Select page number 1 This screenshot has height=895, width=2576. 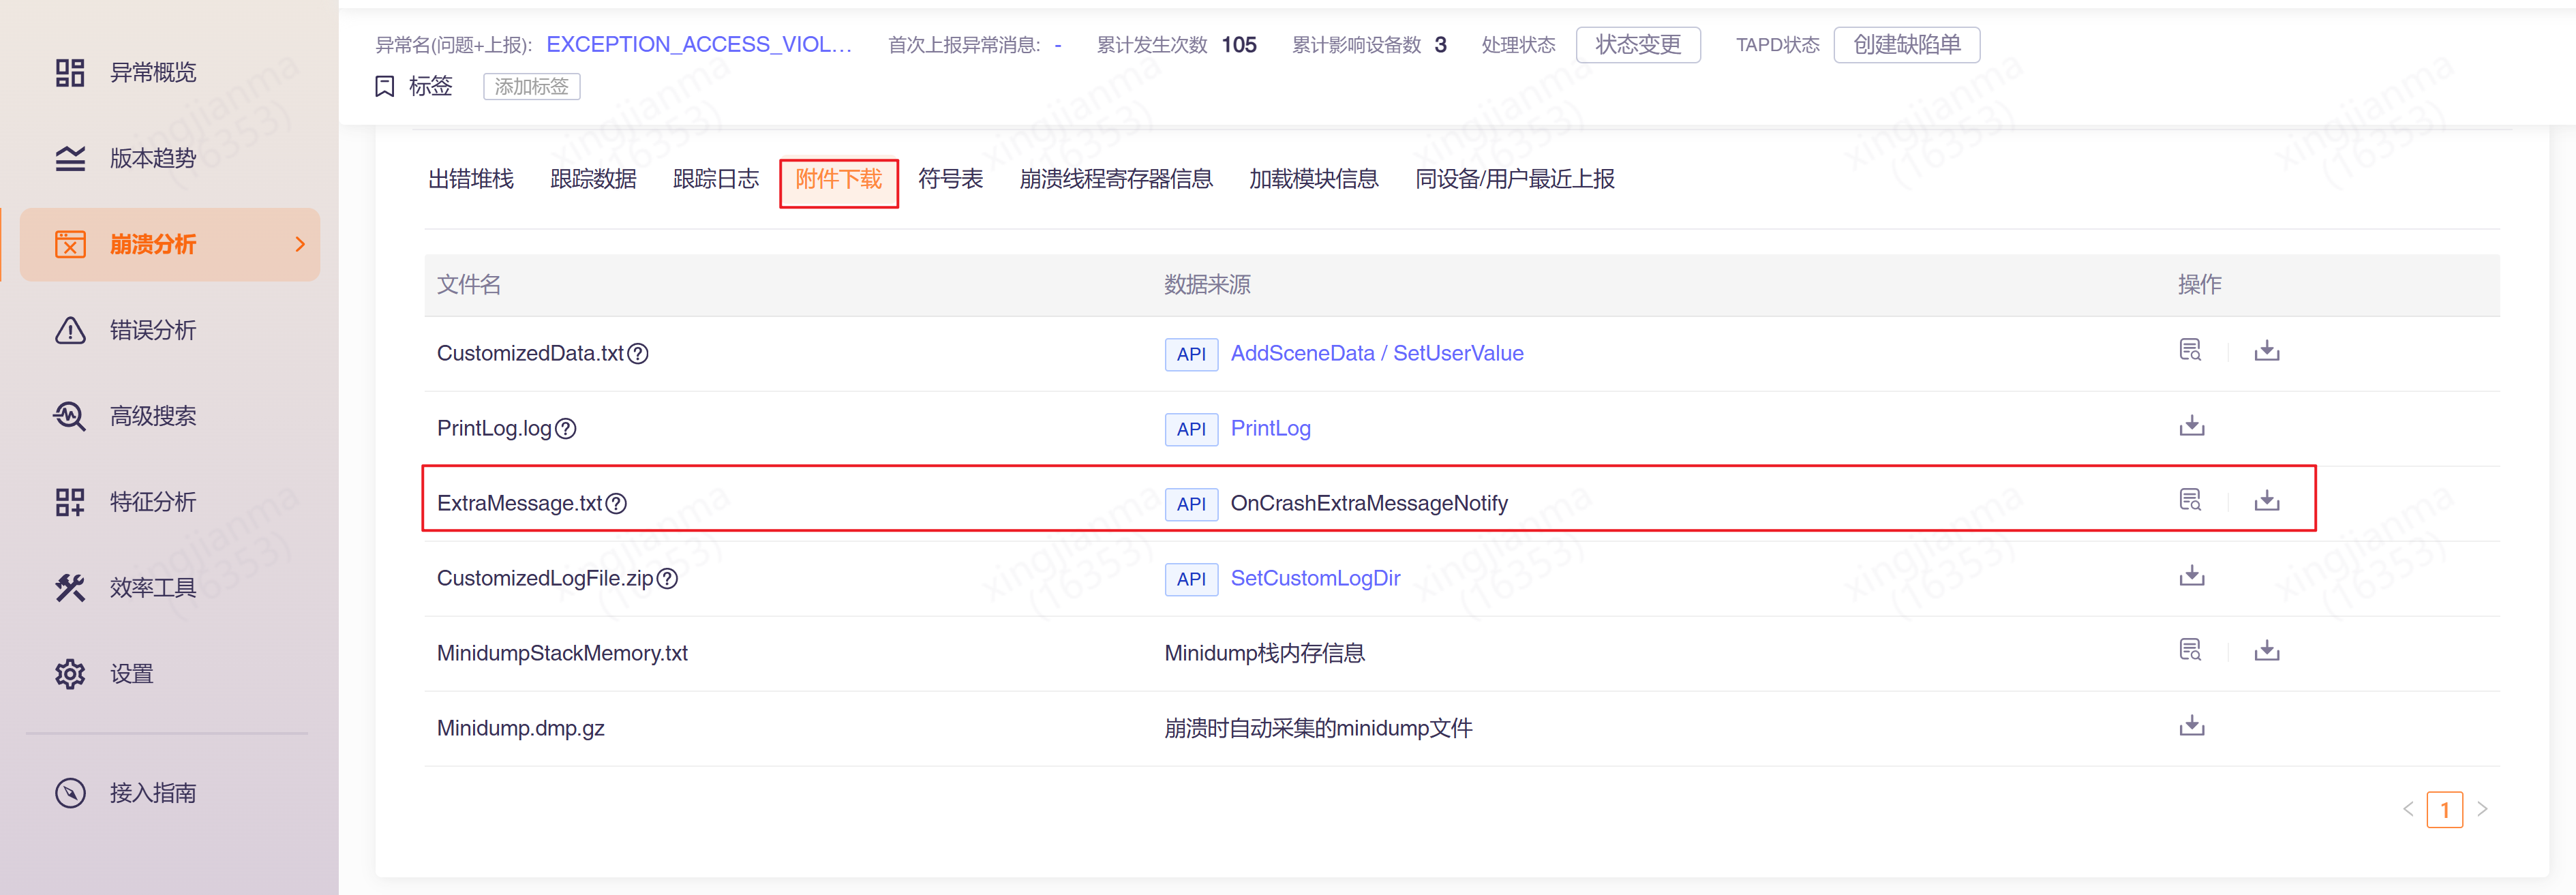pyautogui.click(x=2444, y=810)
